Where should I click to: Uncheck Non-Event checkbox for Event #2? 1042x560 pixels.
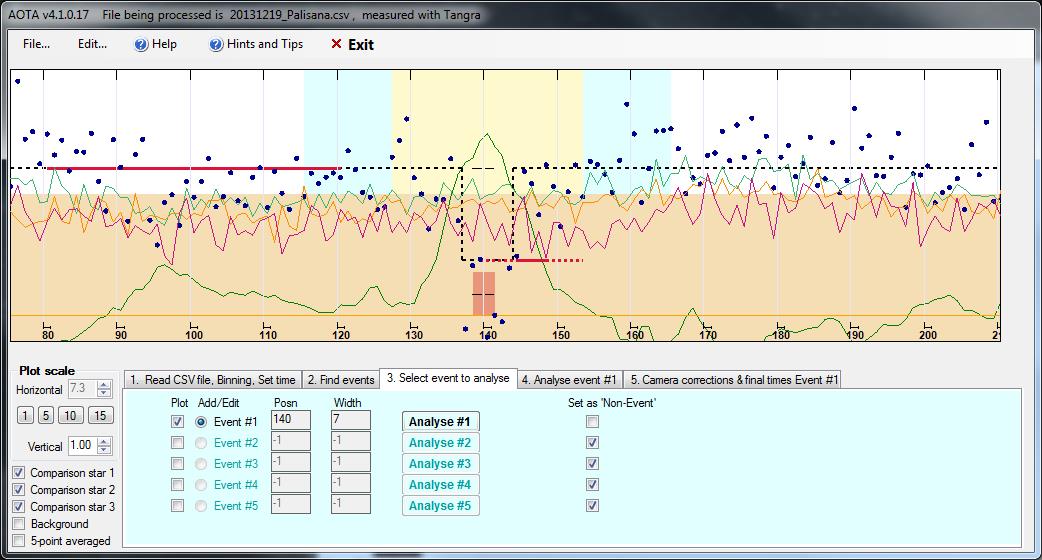click(592, 442)
